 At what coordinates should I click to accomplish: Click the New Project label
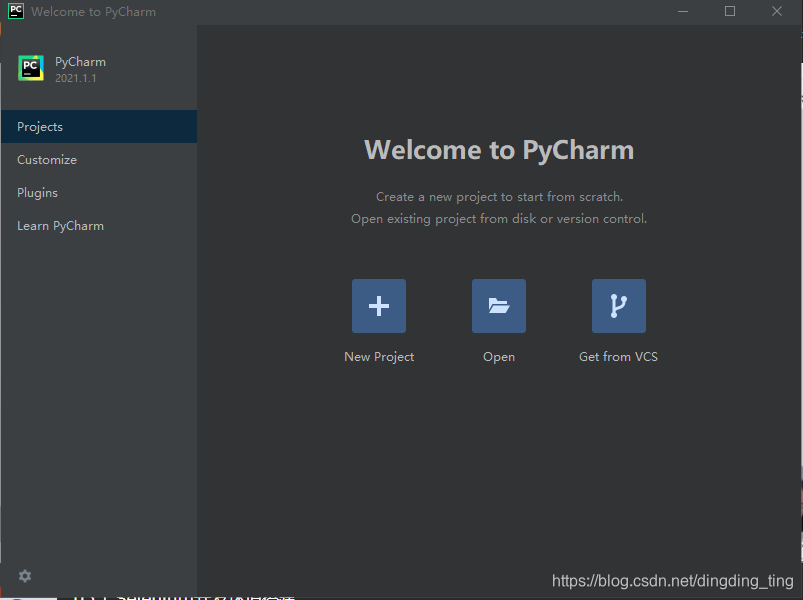pyautogui.click(x=379, y=357)
